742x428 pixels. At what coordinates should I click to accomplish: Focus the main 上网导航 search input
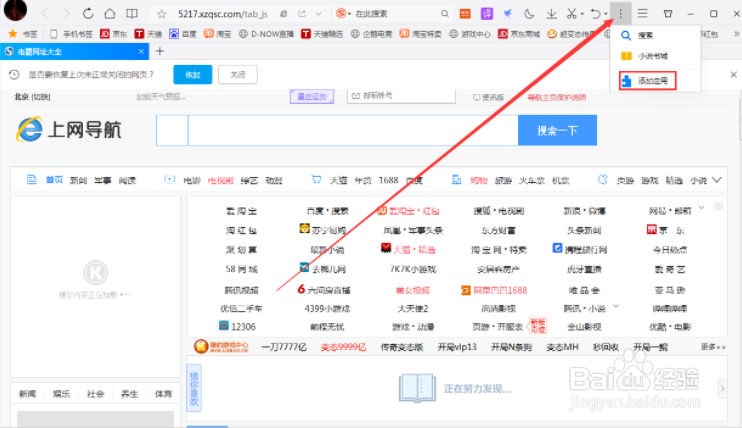pos(353,130)
